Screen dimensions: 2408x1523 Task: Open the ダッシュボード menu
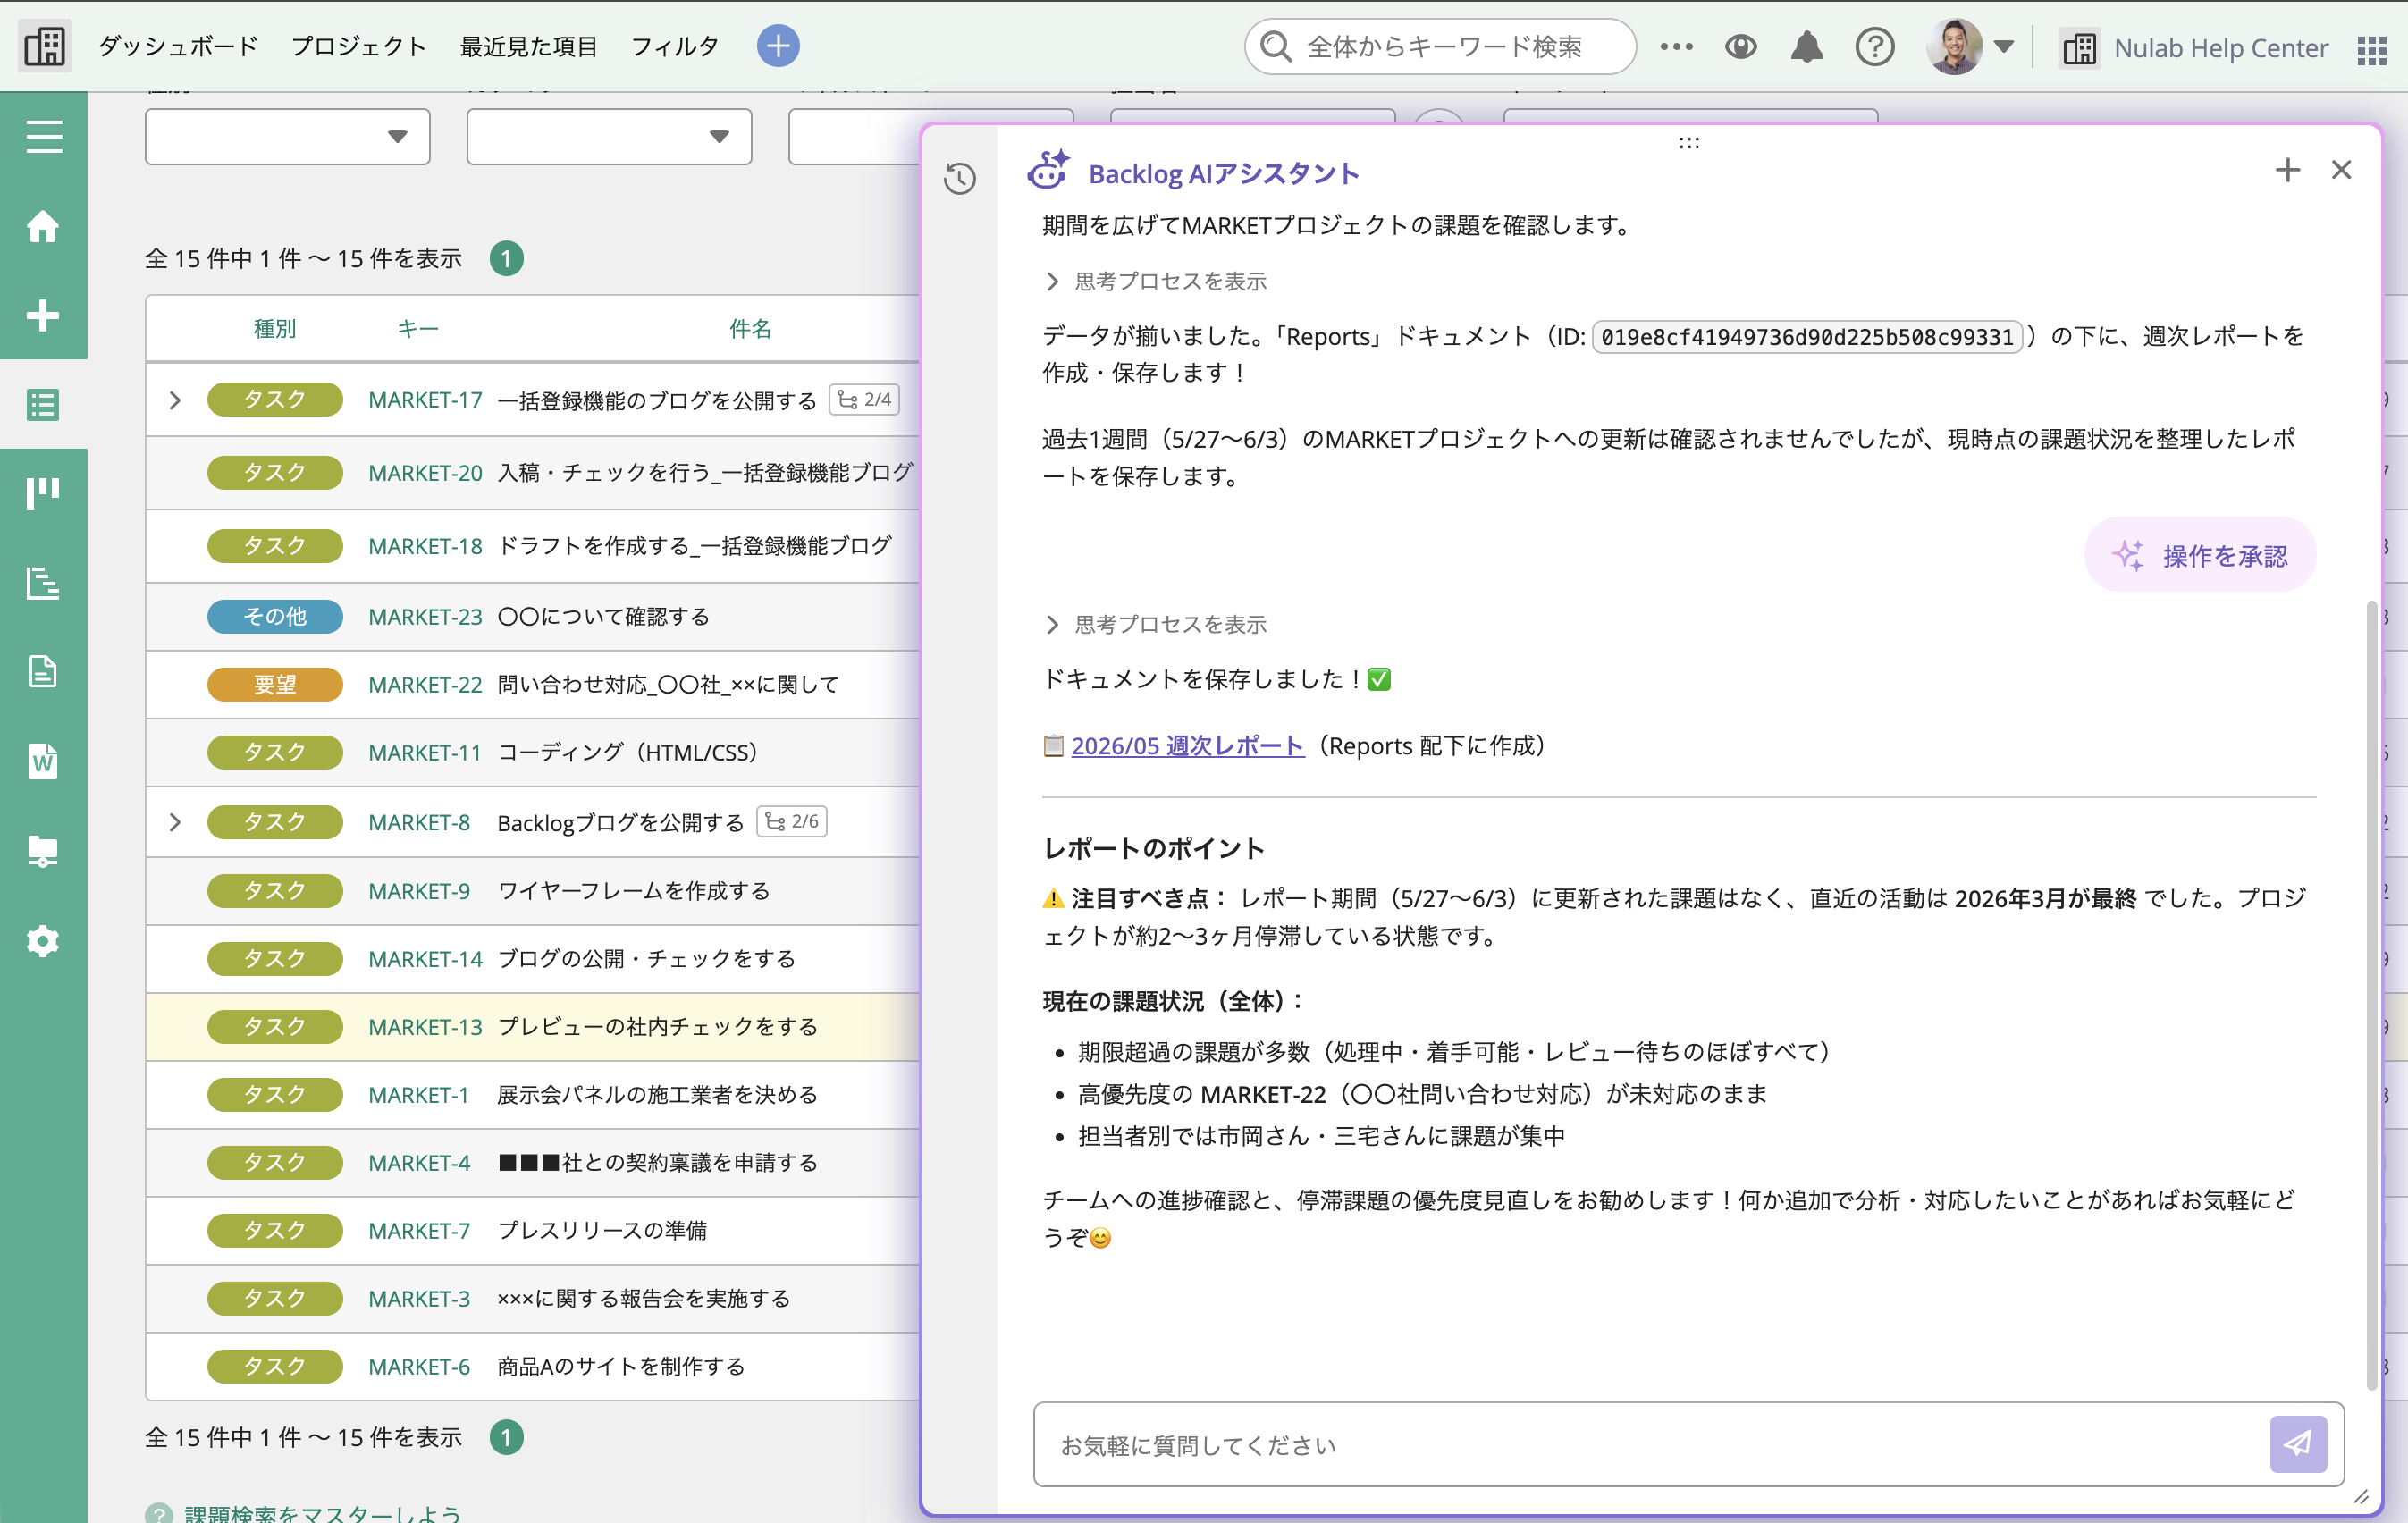178,46
